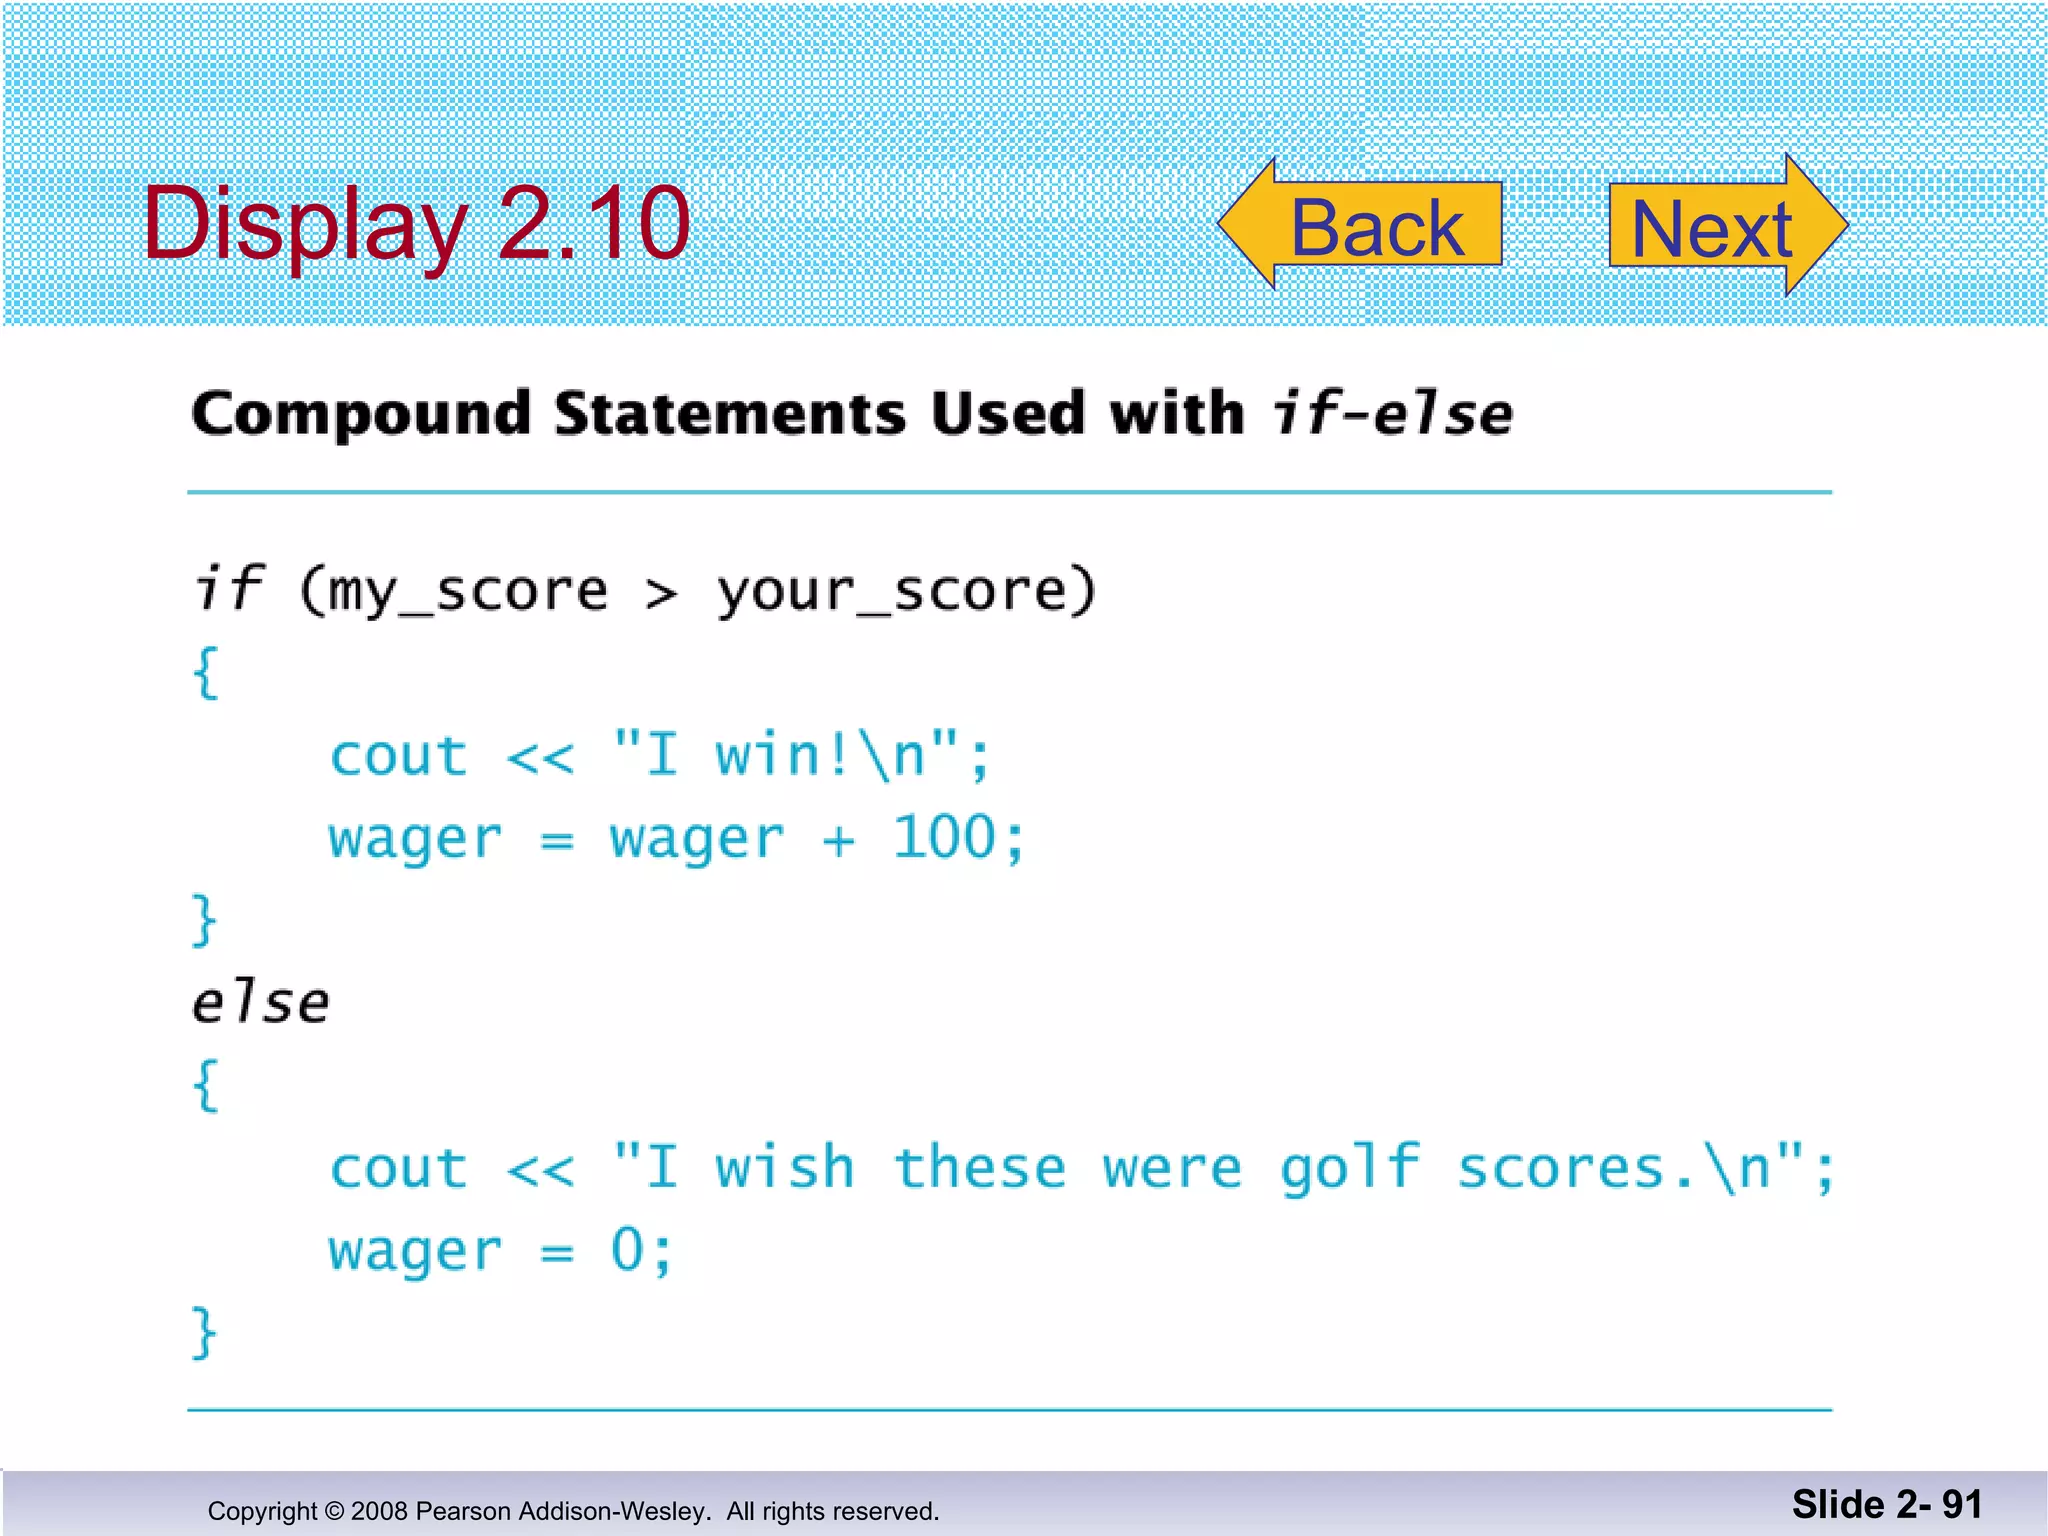Click the opening brace below if line
2048x1536 pixels.
(205, 673)
